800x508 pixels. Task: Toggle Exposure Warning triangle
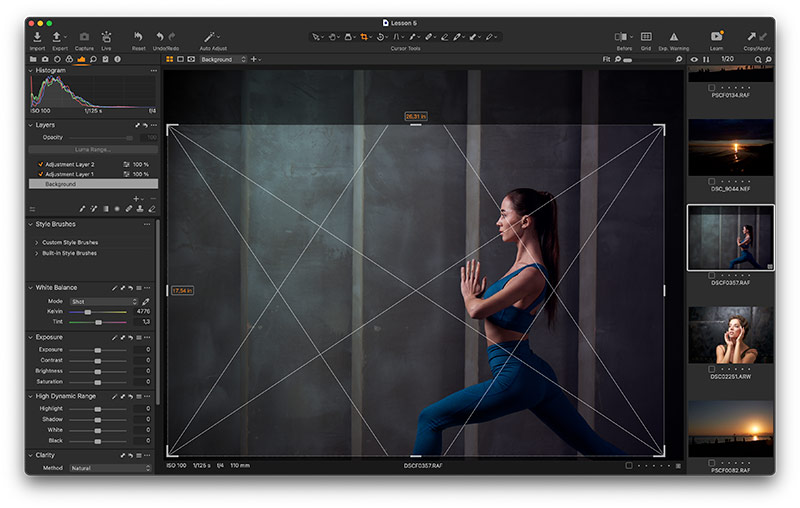coord(673,37)
